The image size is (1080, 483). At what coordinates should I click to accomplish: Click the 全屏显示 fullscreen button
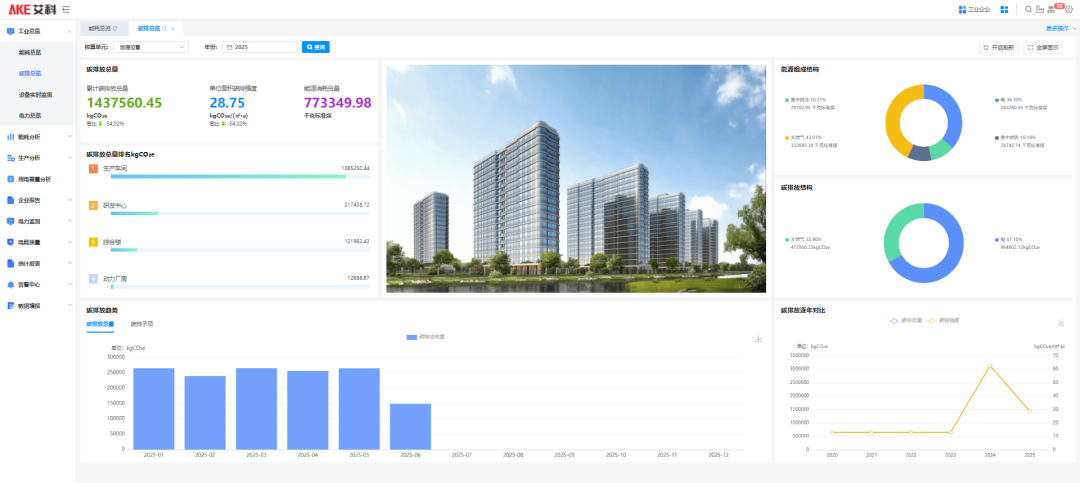click(x=1044, y=47)
